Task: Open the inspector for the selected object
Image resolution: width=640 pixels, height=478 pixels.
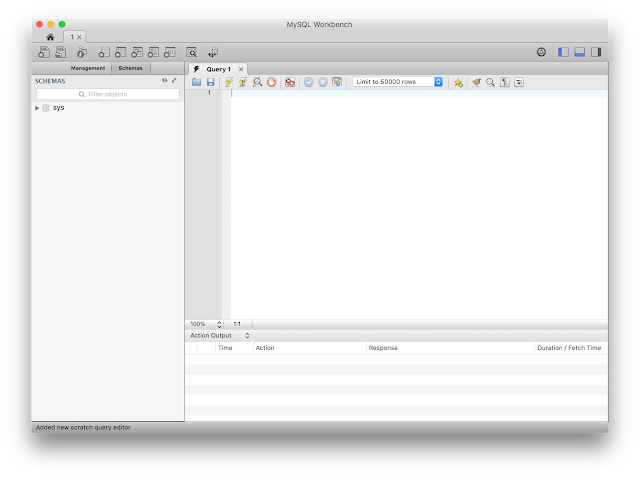Action: click(82, 52)
